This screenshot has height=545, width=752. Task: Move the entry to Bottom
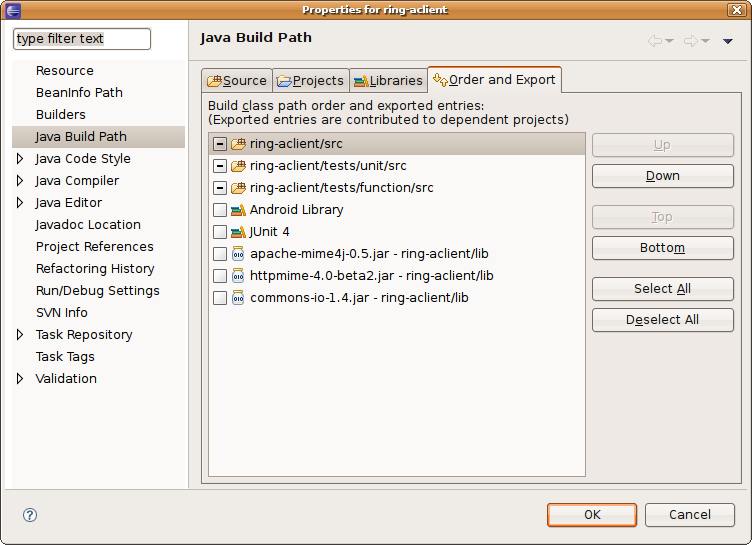click(x=662, y=248)
